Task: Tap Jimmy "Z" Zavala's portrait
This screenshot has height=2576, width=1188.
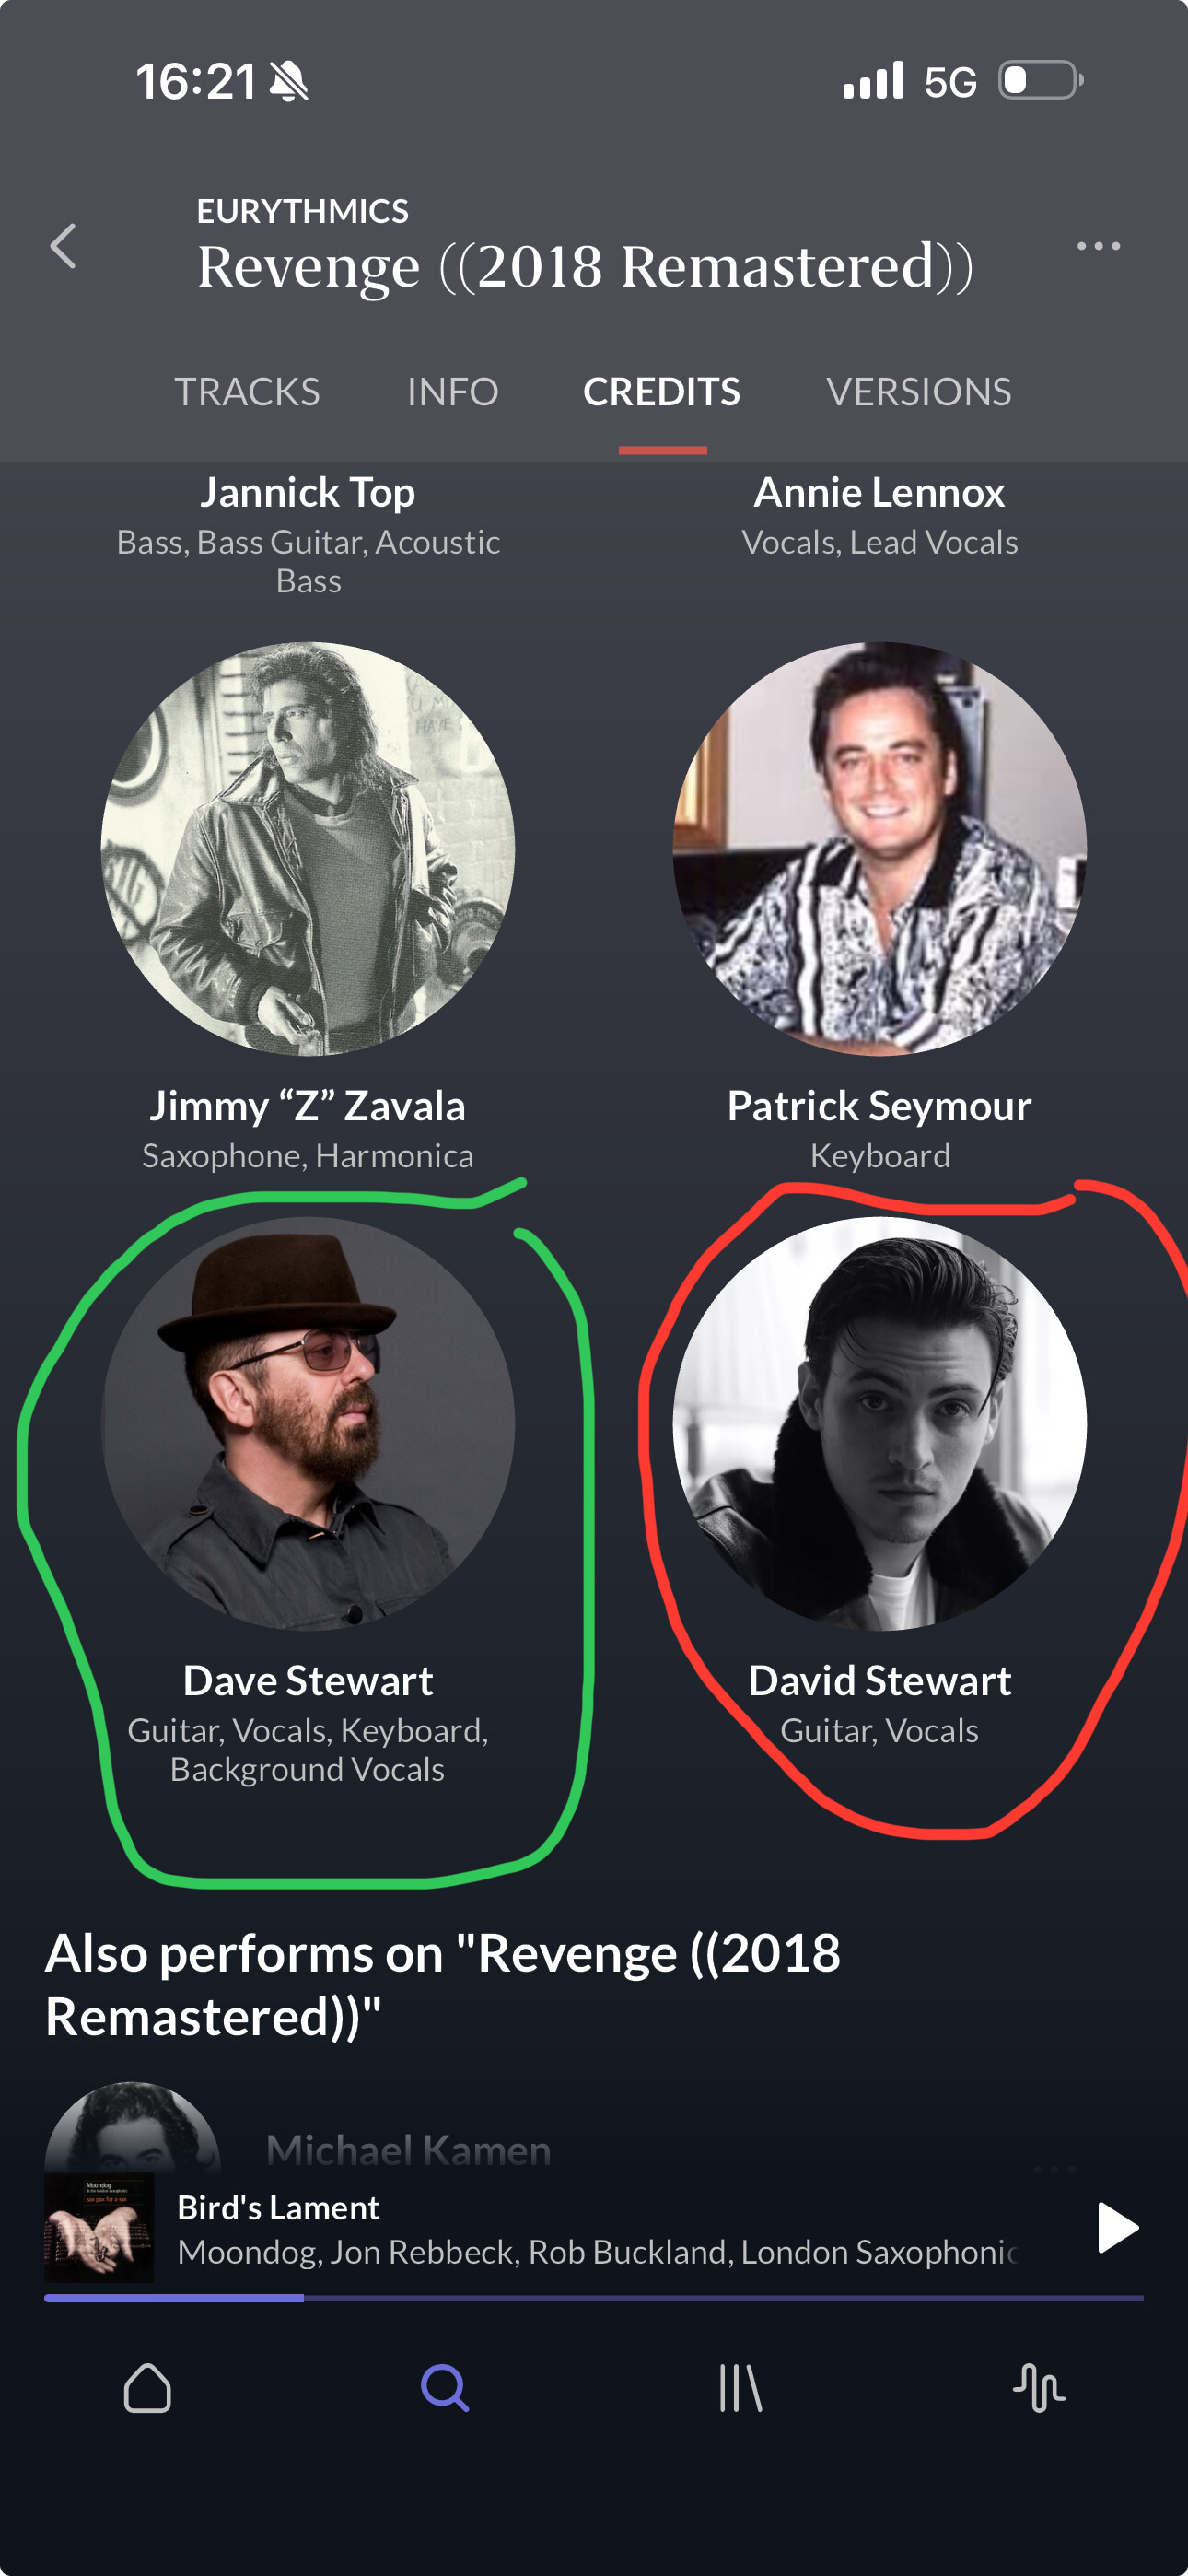Action: coord(308,848)
